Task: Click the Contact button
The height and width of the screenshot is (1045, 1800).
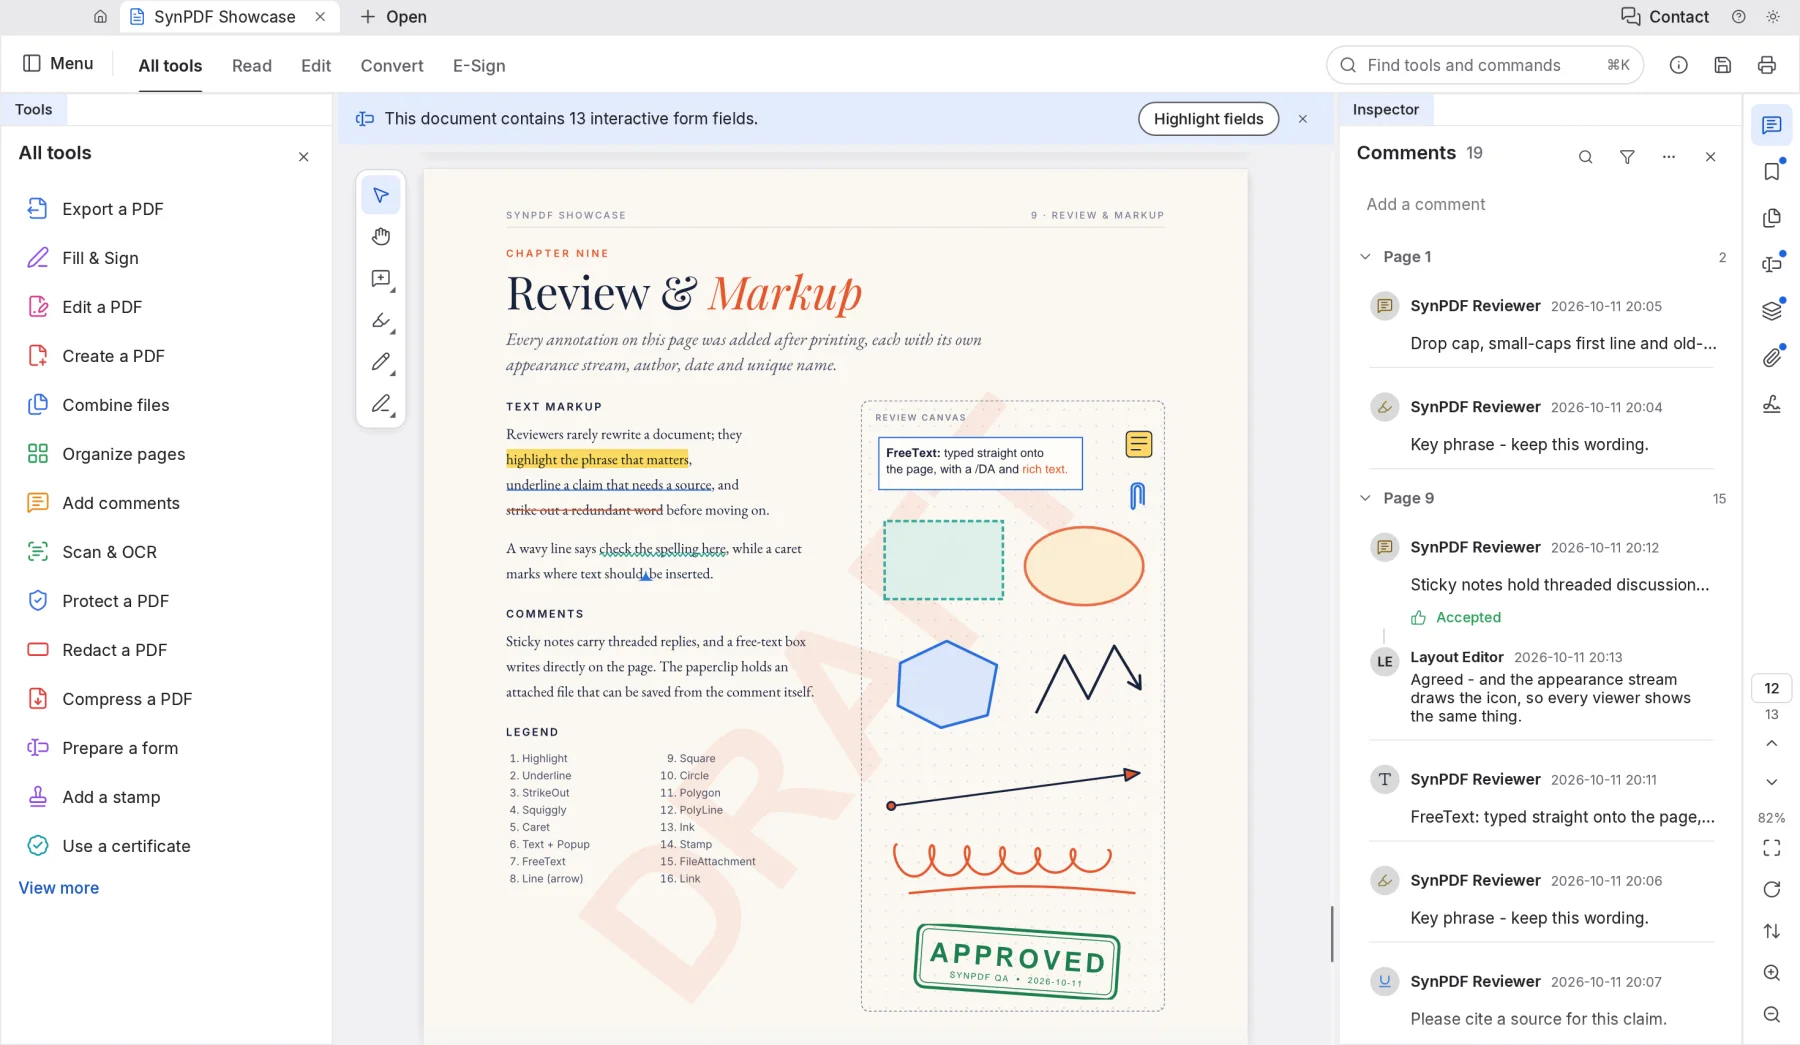Action: point(1665,17)
